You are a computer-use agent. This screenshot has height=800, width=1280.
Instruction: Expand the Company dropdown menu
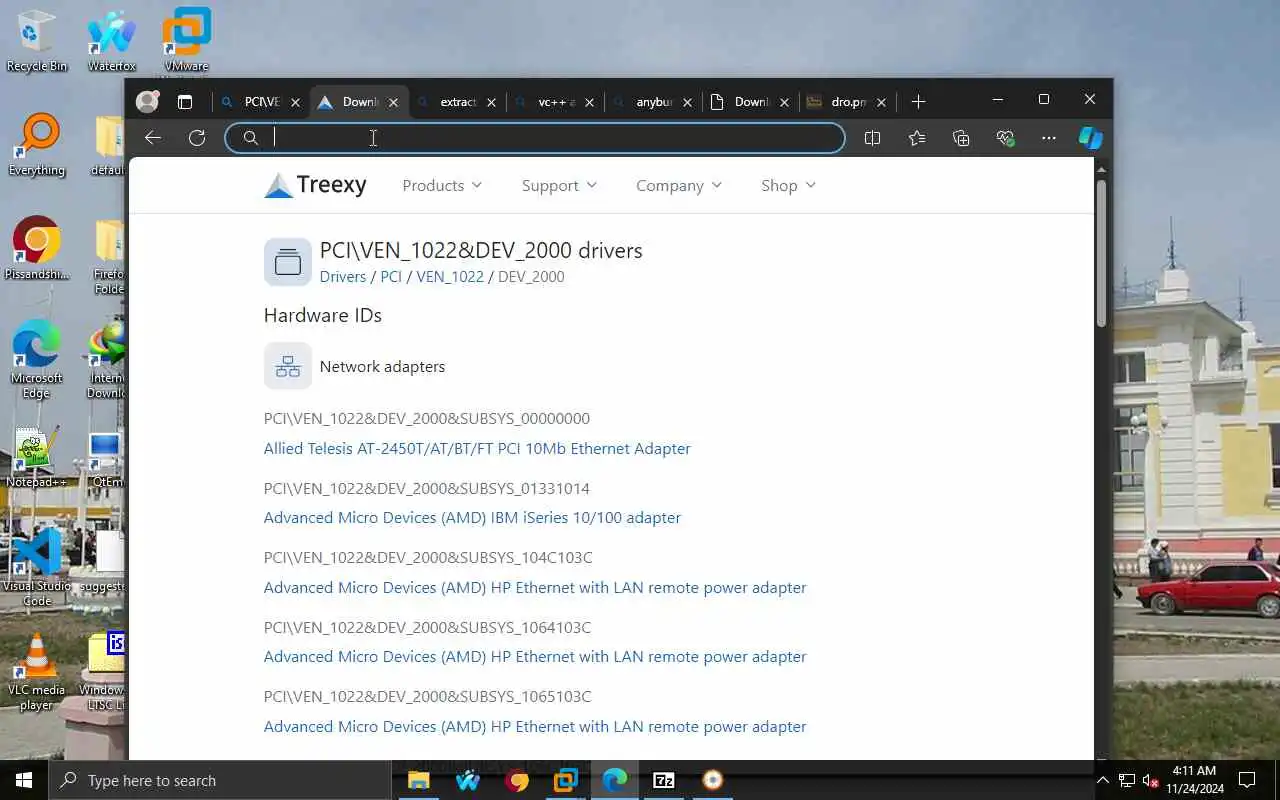(x=678, y=185)
